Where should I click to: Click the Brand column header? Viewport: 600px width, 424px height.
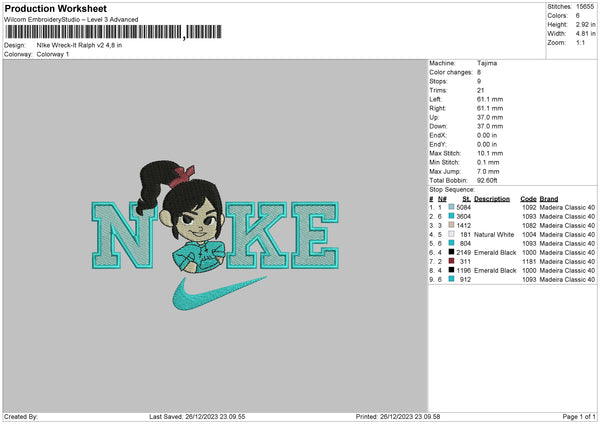tap(549, 199)
